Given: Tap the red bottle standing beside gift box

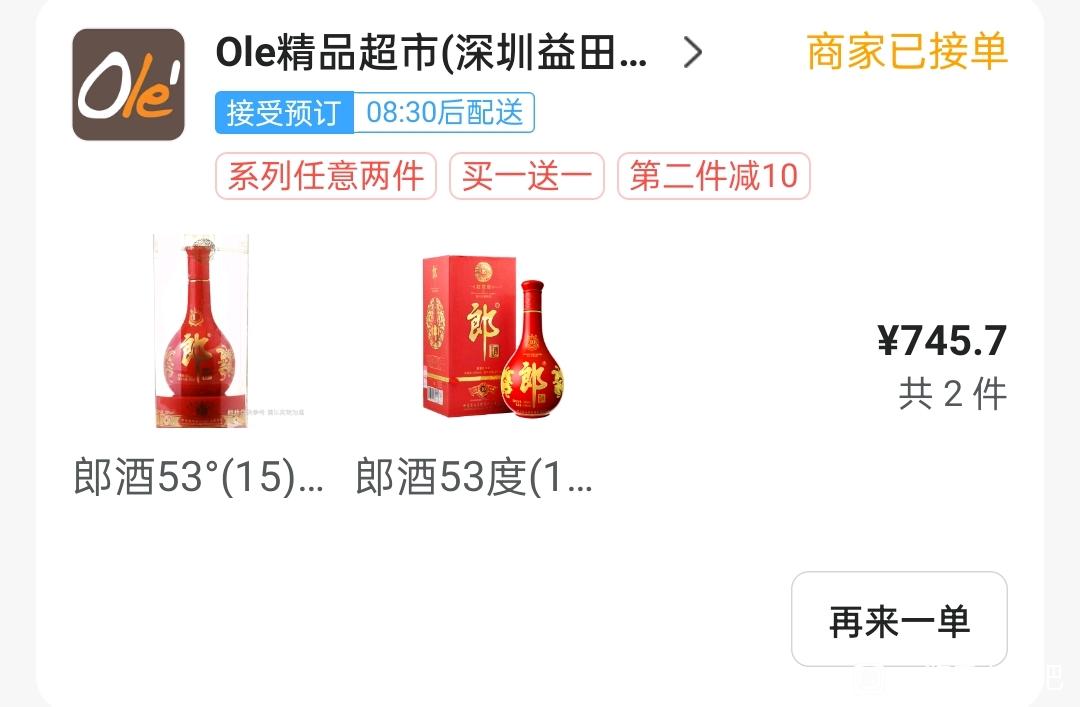Looking at the screenshot, I should [x=533, y=348].
